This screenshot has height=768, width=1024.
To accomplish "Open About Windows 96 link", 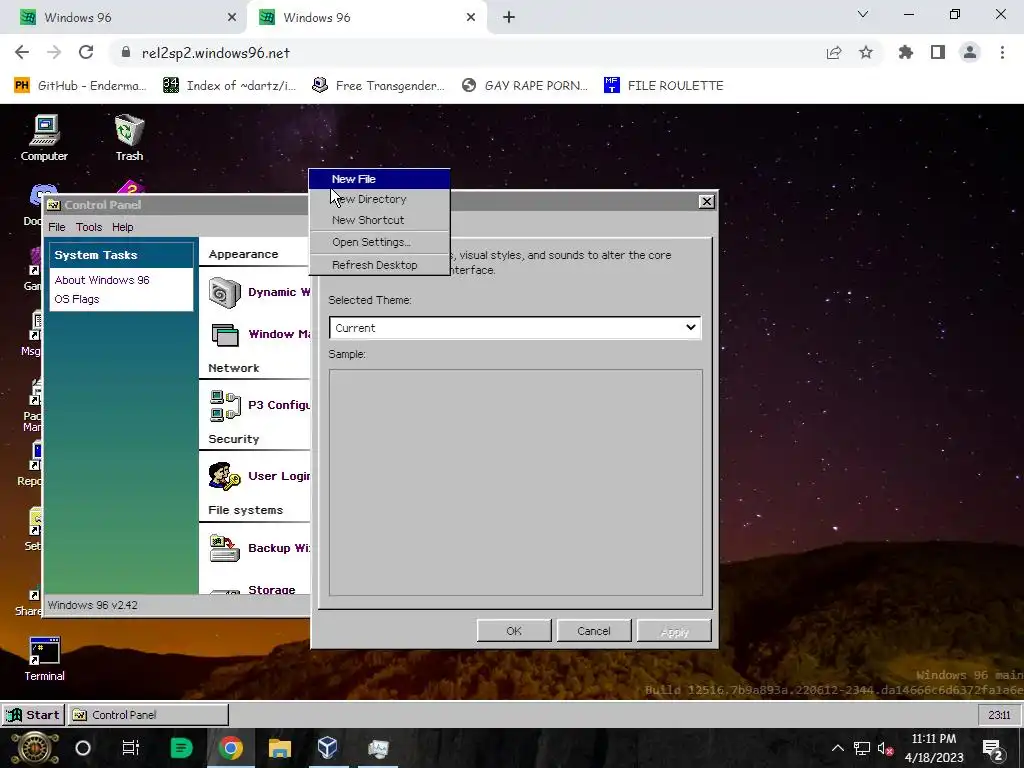I will (x=102, y=280).
